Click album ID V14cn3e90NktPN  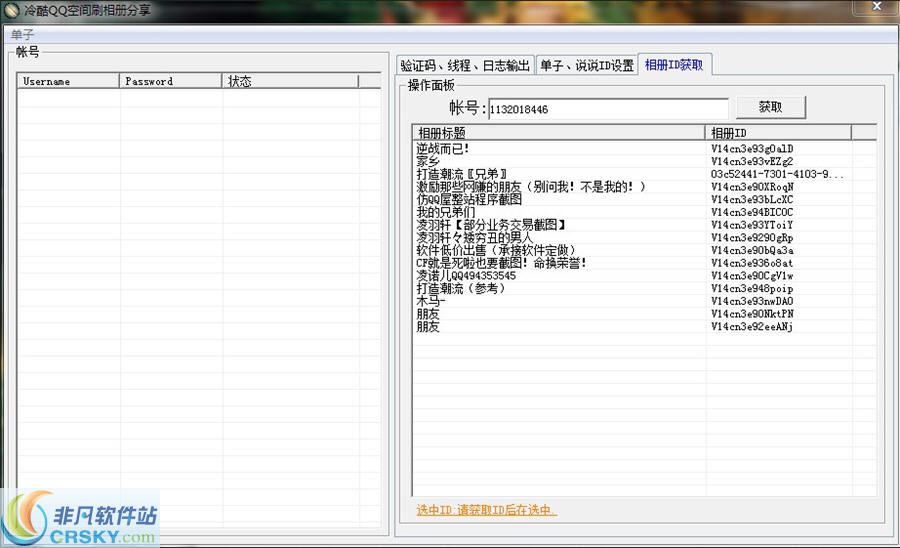click(x=752, y=313)
